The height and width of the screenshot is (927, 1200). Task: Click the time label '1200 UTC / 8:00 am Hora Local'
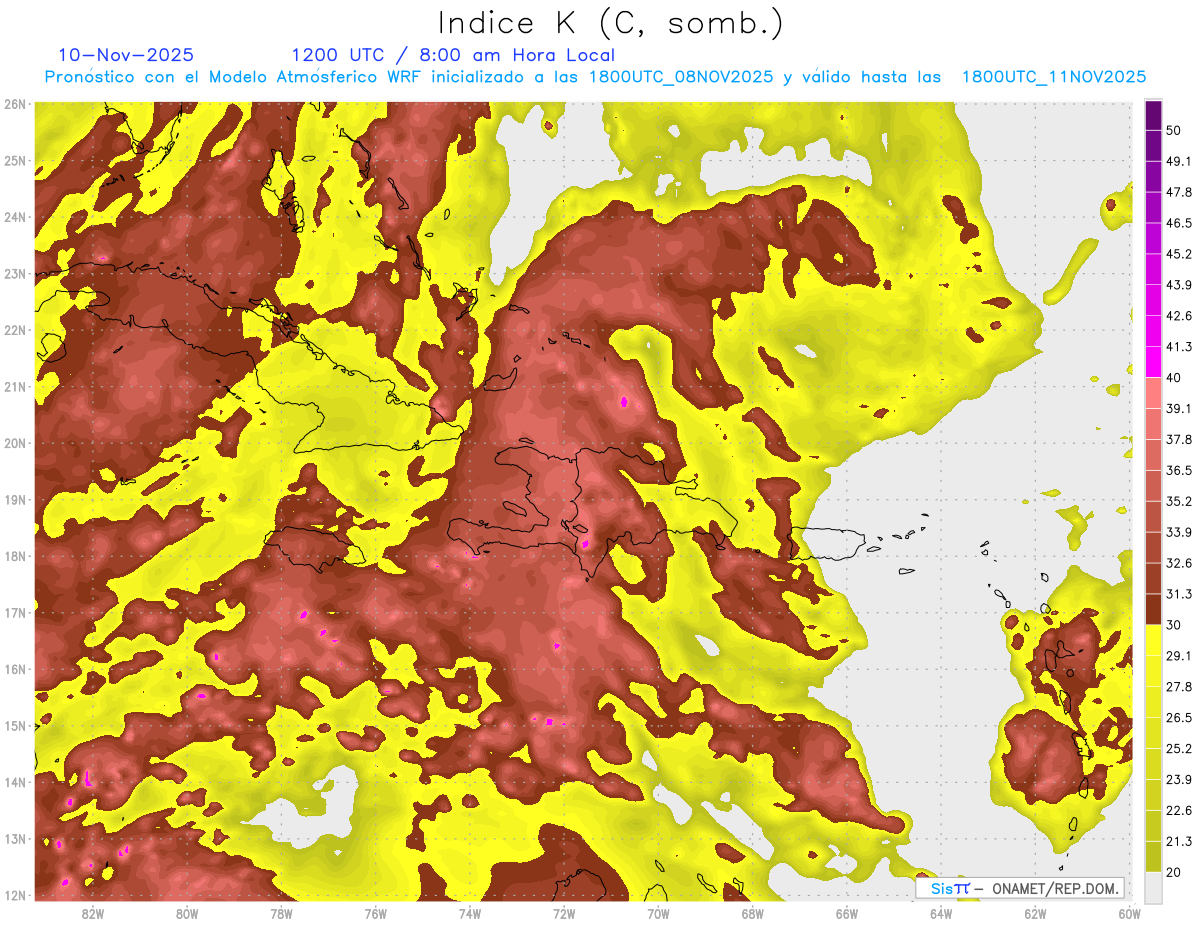pos(453,55)
